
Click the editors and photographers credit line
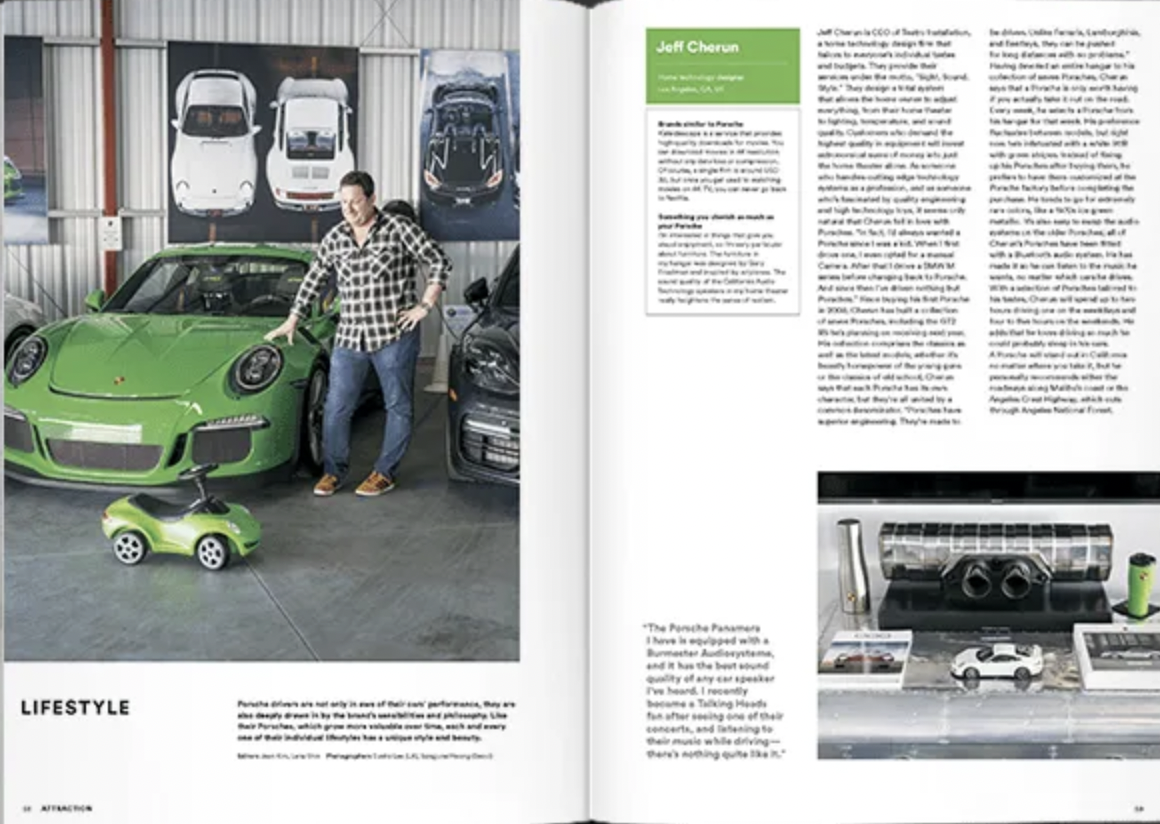(x=365, y=756)
